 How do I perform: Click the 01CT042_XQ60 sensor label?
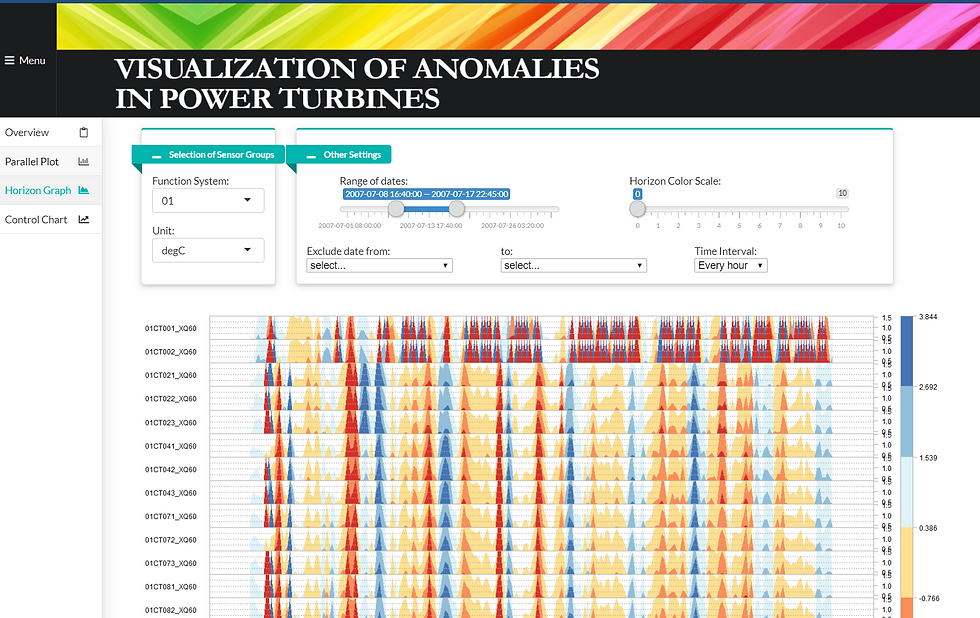pos(171,469)
